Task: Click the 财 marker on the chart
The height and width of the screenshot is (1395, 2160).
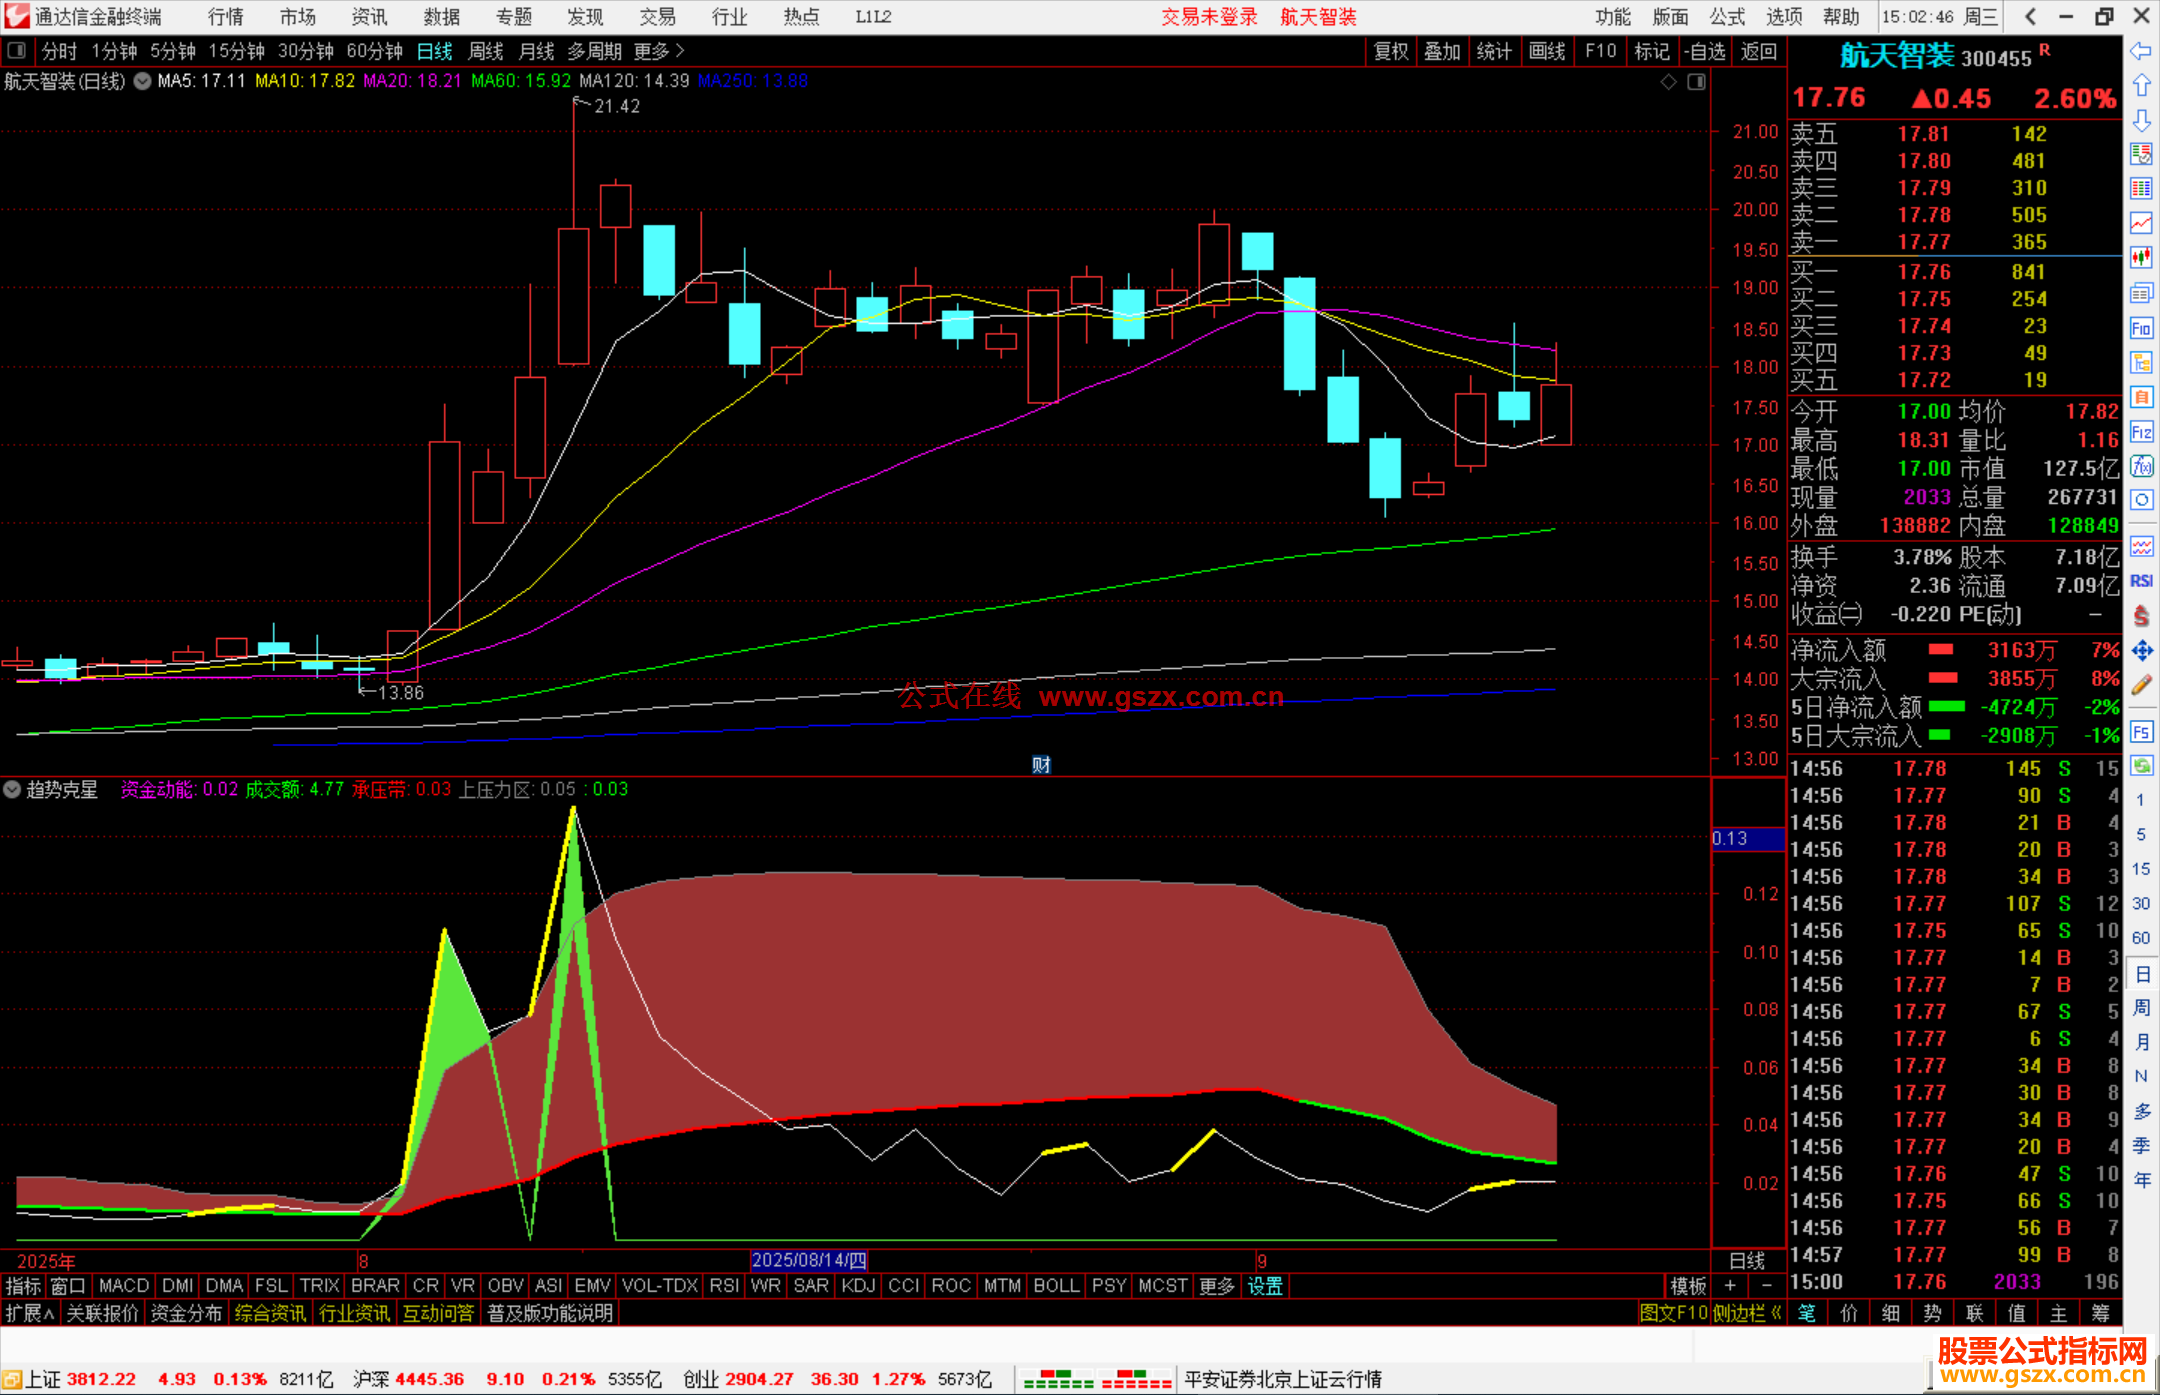Action: 1041,765
